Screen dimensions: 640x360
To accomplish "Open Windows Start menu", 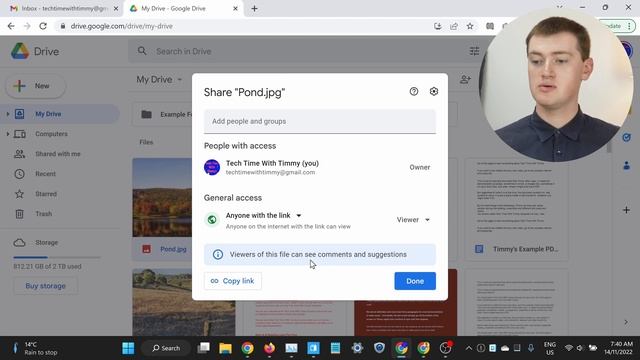I will (x=128, y=348).
